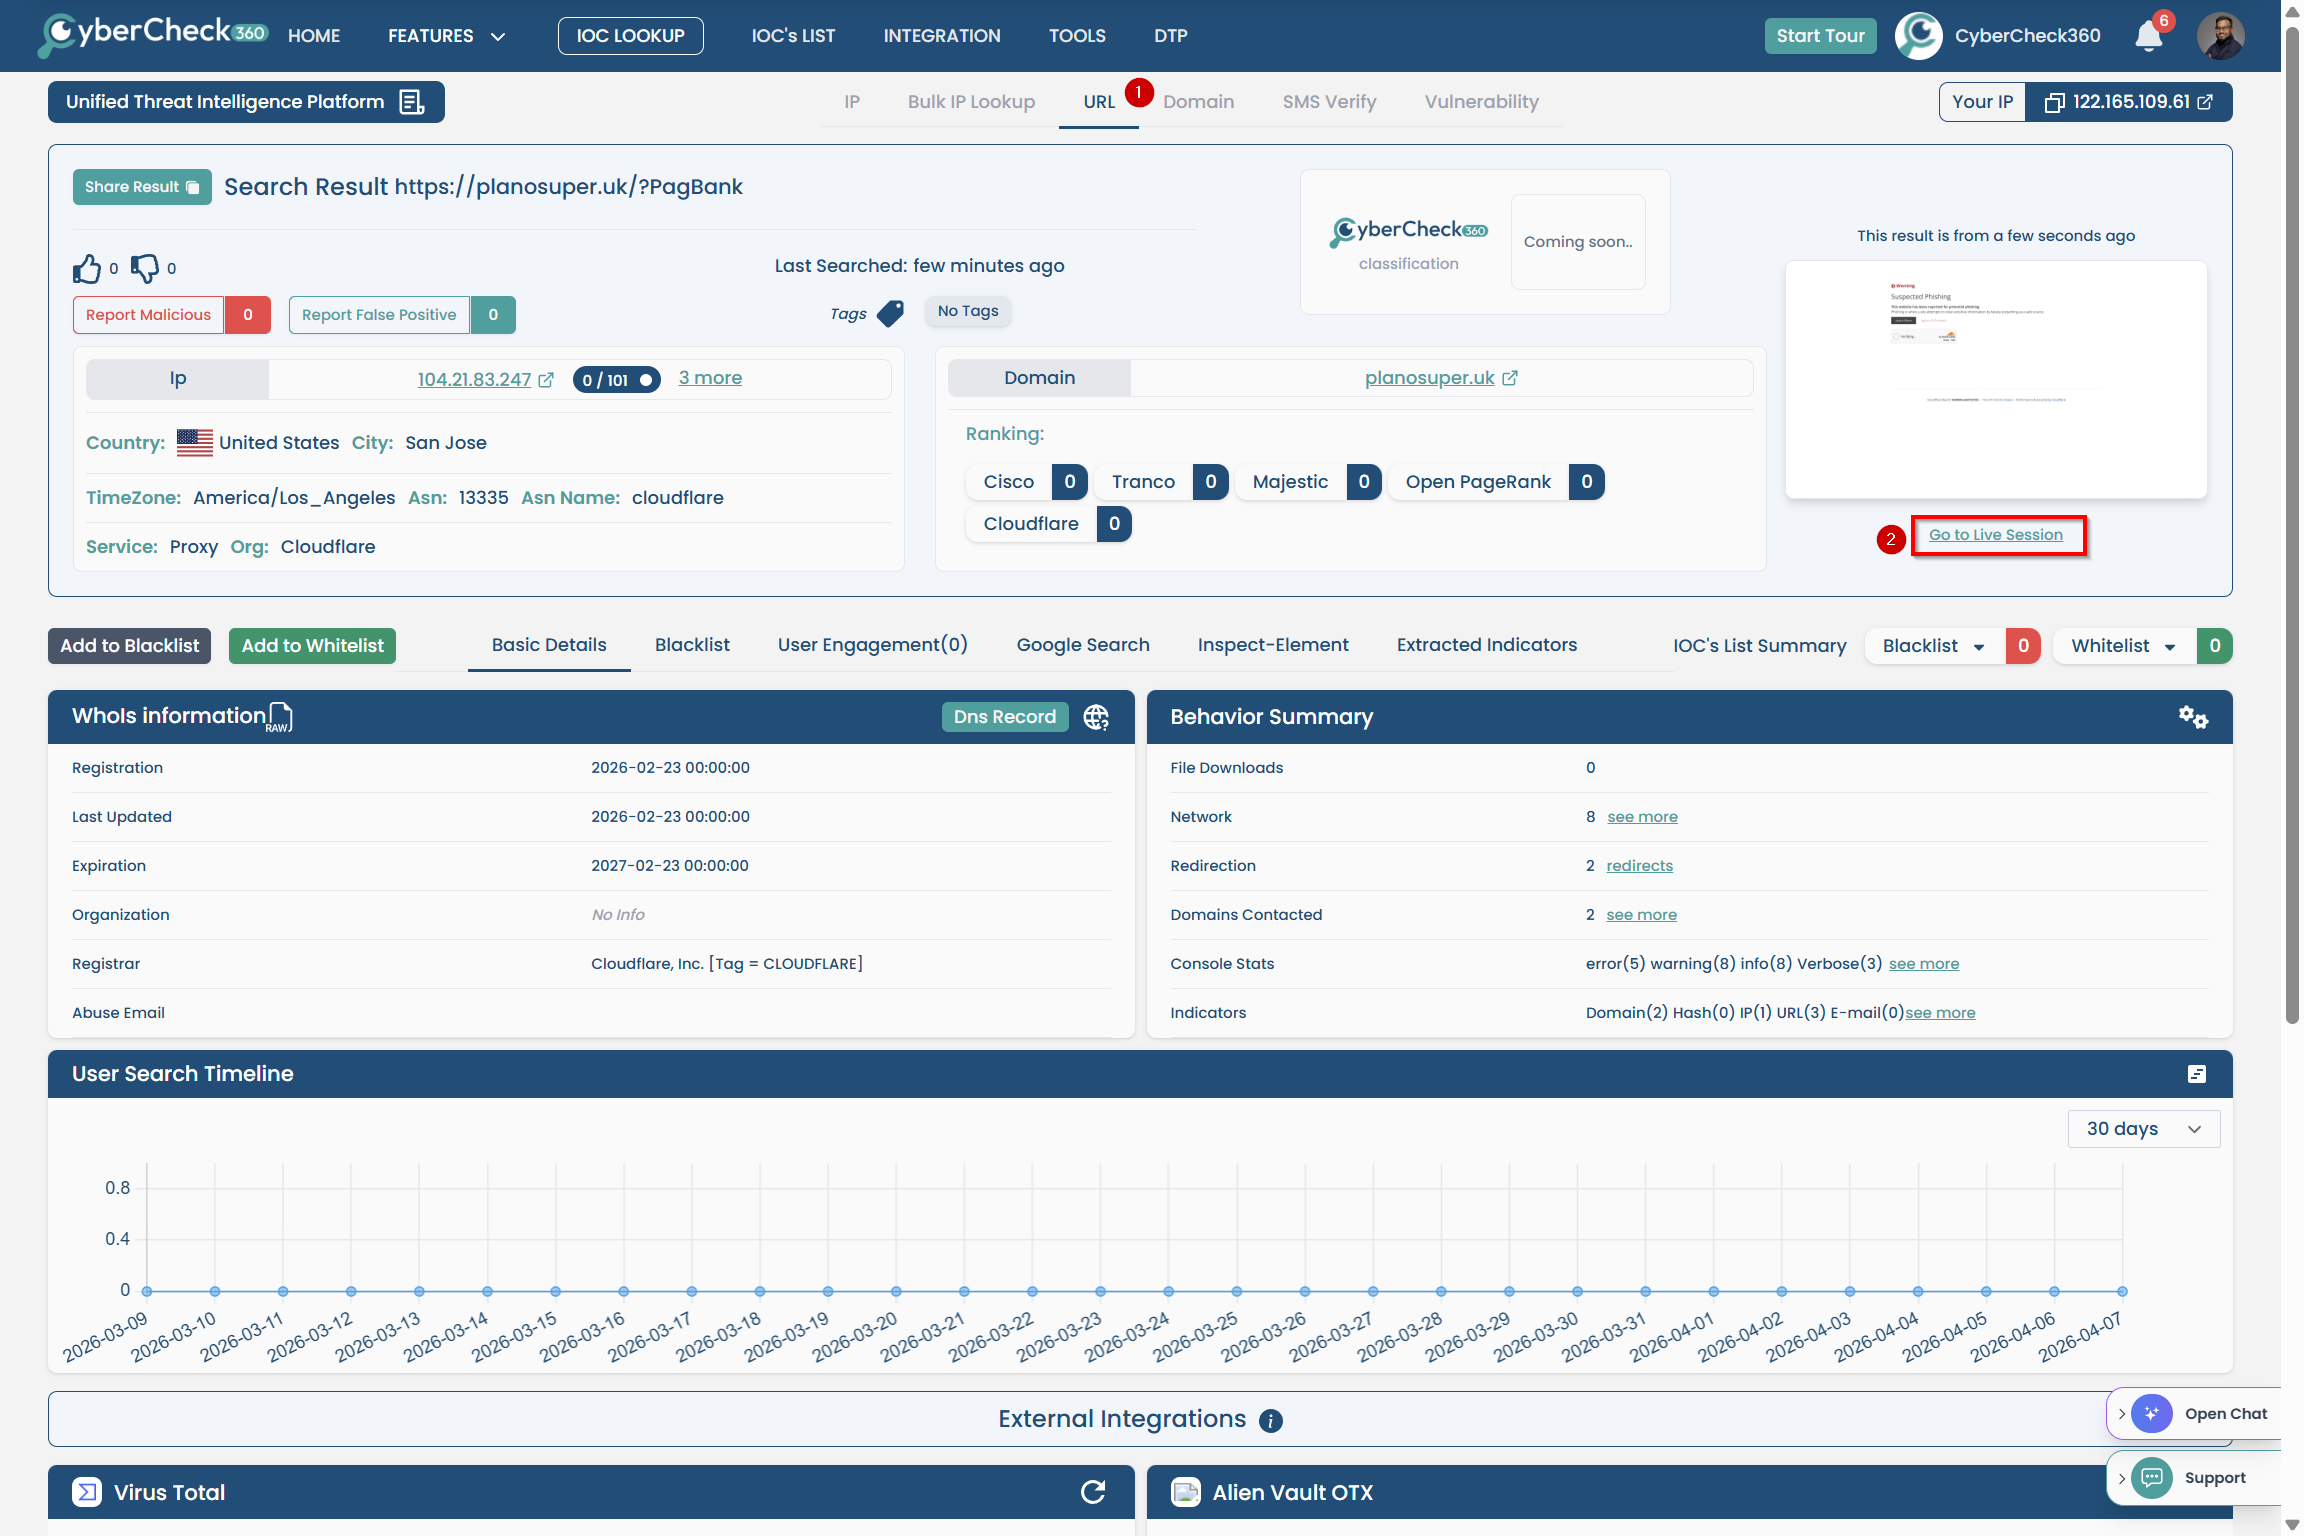The image size is (2304, 1536).
Task: Open the User Engagement(0) tab
Action: click(x=873, y=645)
